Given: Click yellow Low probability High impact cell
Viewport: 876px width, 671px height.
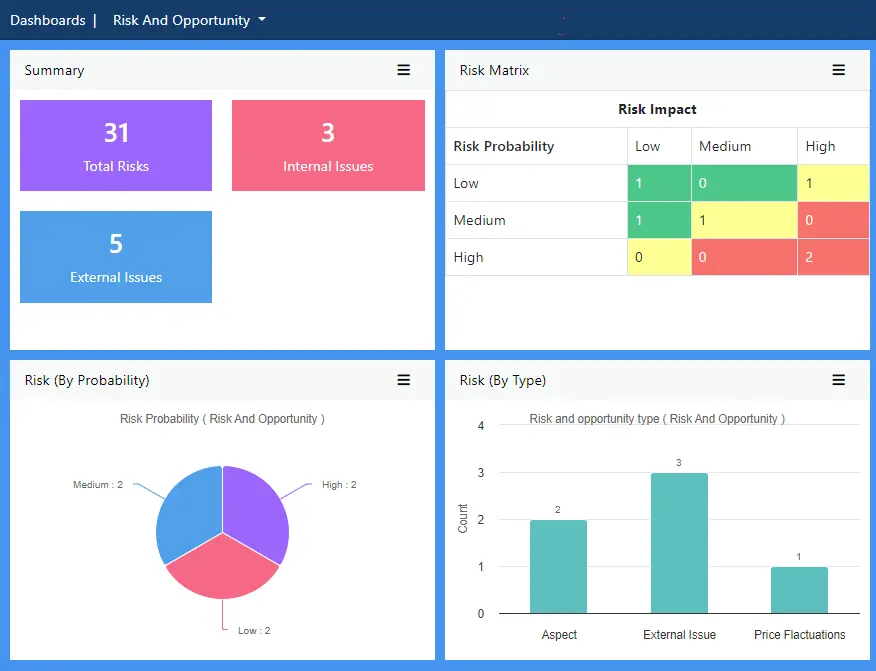Looking at the screenshot, I should [x=833, y=183].
